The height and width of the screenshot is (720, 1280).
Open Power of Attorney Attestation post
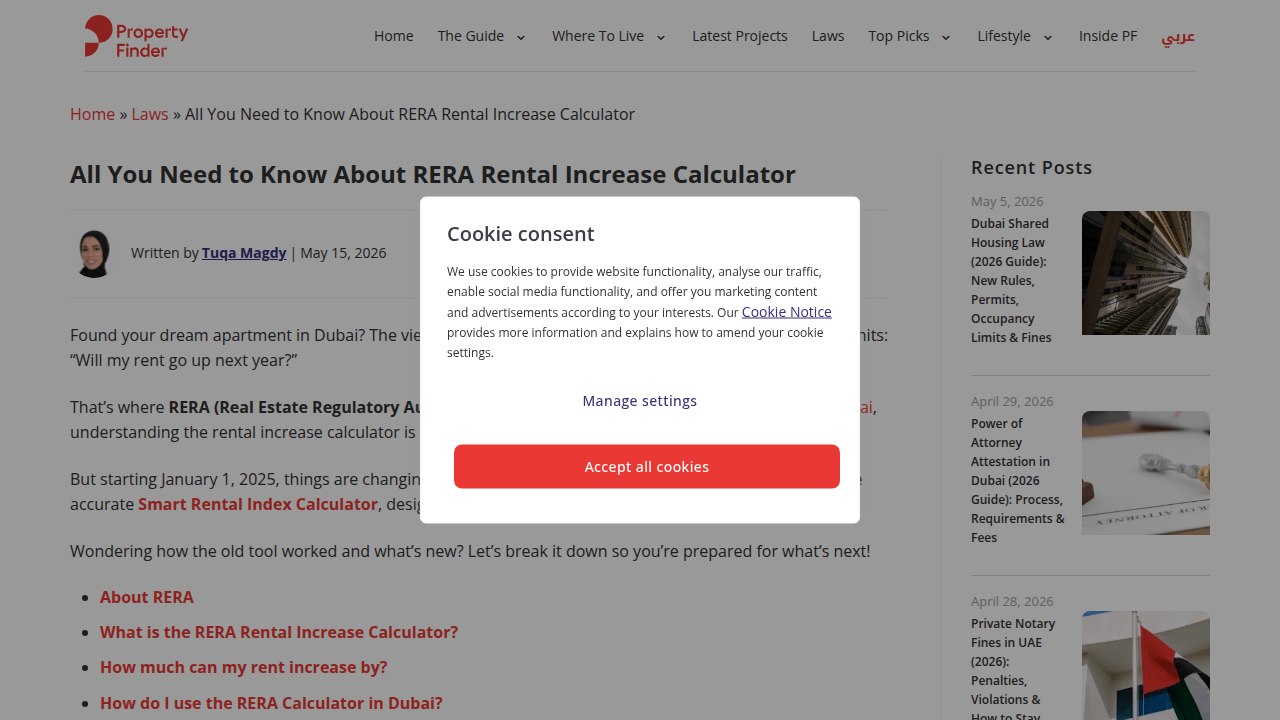click(1018, 481)
